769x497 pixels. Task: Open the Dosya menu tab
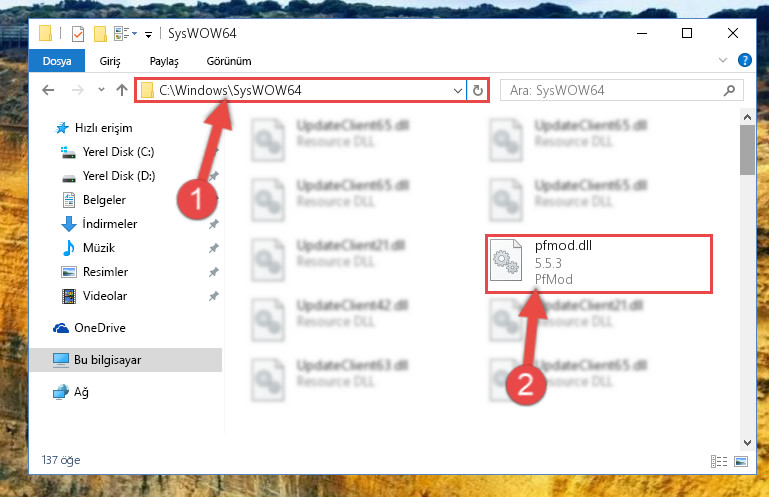coord(57,61)
